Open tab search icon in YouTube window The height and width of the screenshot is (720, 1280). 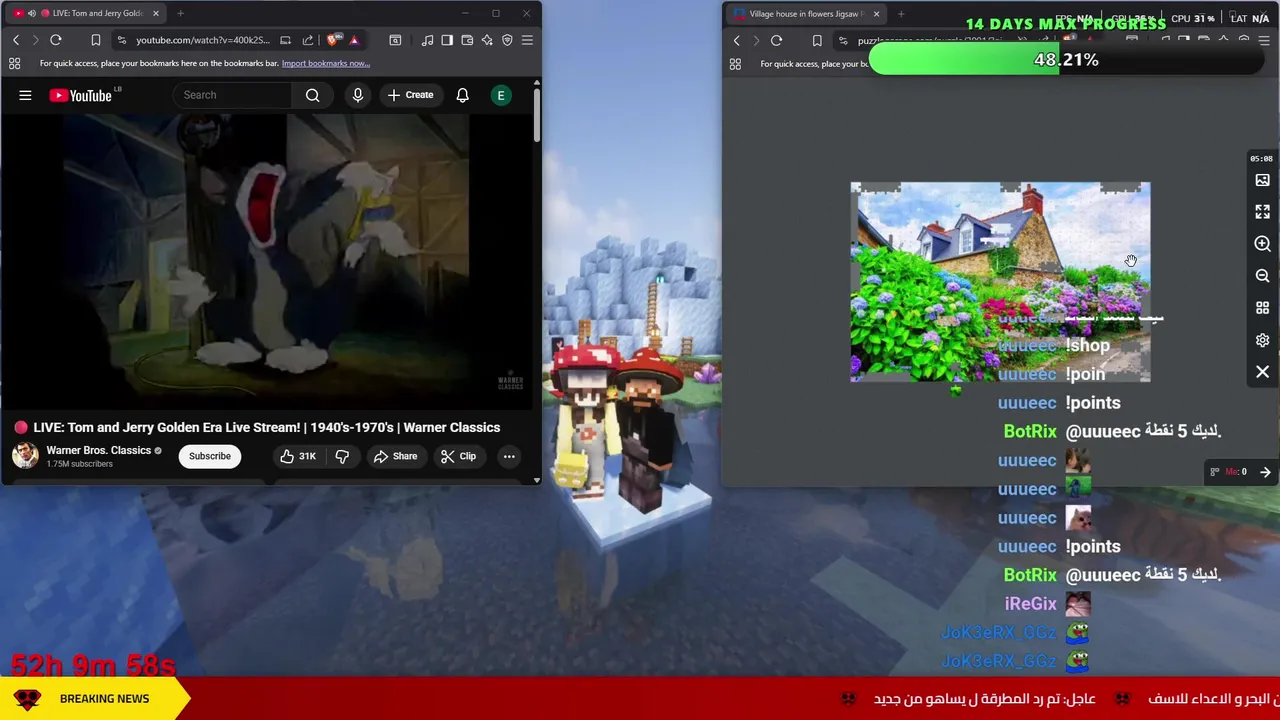point(395,40)
